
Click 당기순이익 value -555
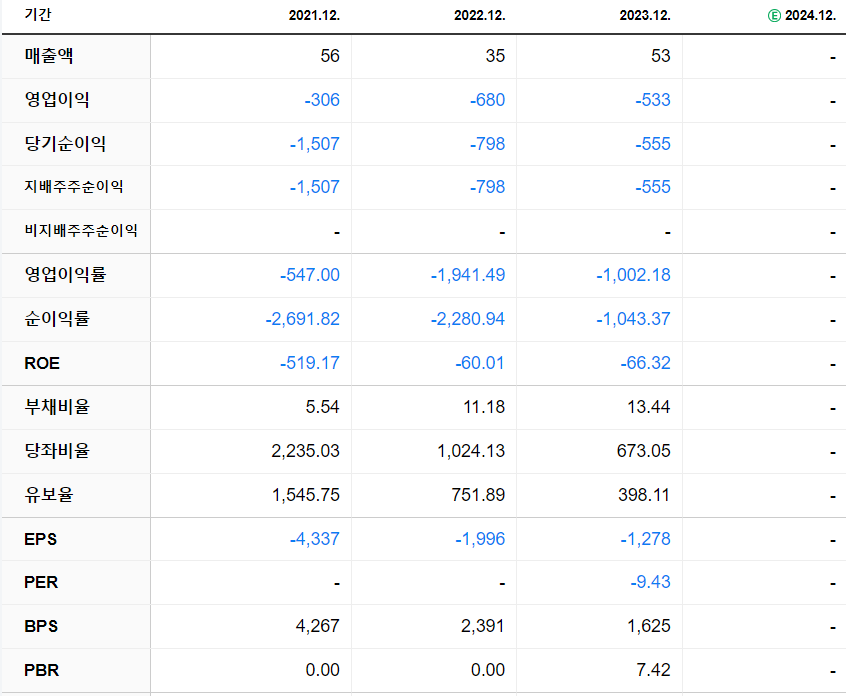point(653,144)
